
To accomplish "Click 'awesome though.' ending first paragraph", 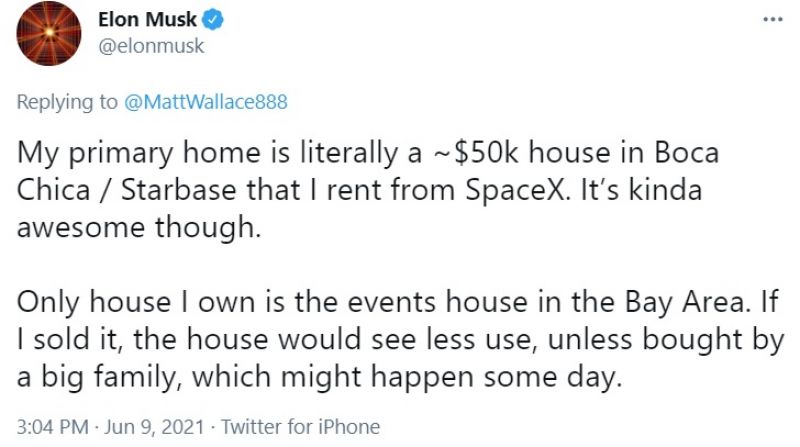I will point(139,227).
